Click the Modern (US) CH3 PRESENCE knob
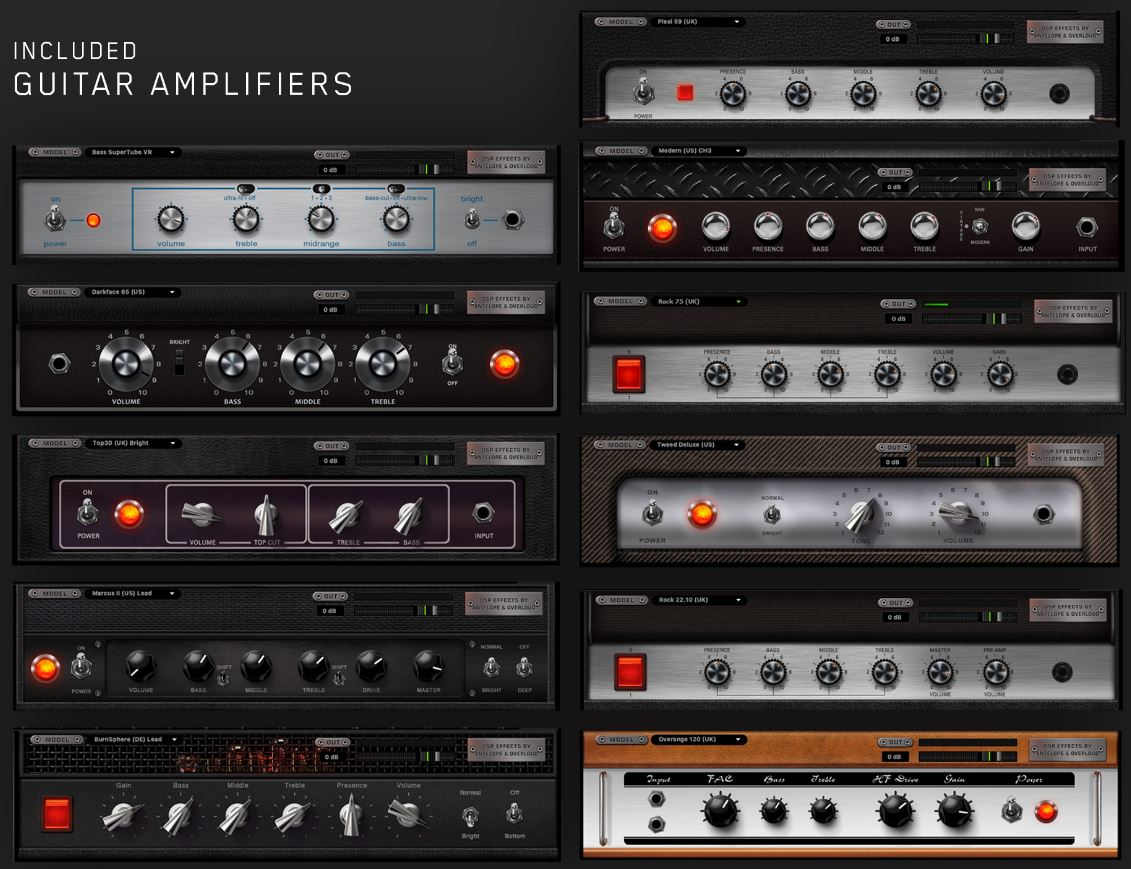The height and width of the screenshot is (869, 1131). 767,226
